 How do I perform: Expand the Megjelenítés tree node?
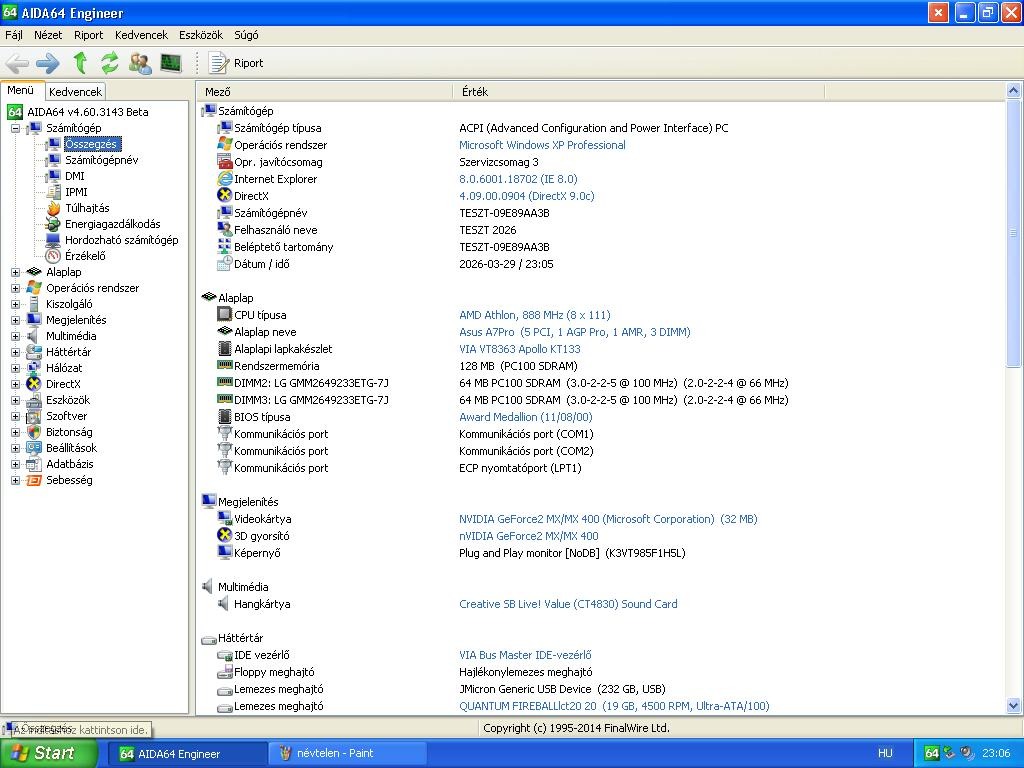[16, 320]
